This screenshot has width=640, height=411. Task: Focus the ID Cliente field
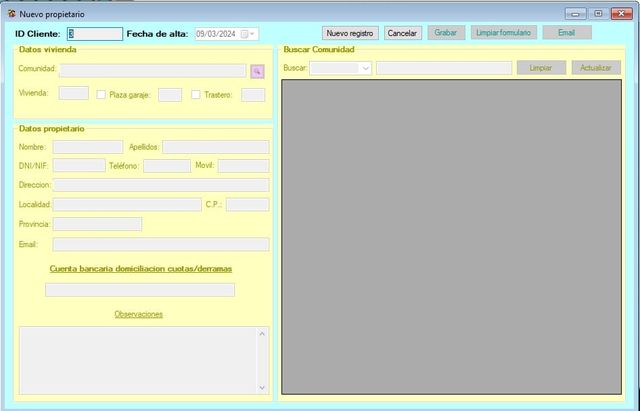95,34
